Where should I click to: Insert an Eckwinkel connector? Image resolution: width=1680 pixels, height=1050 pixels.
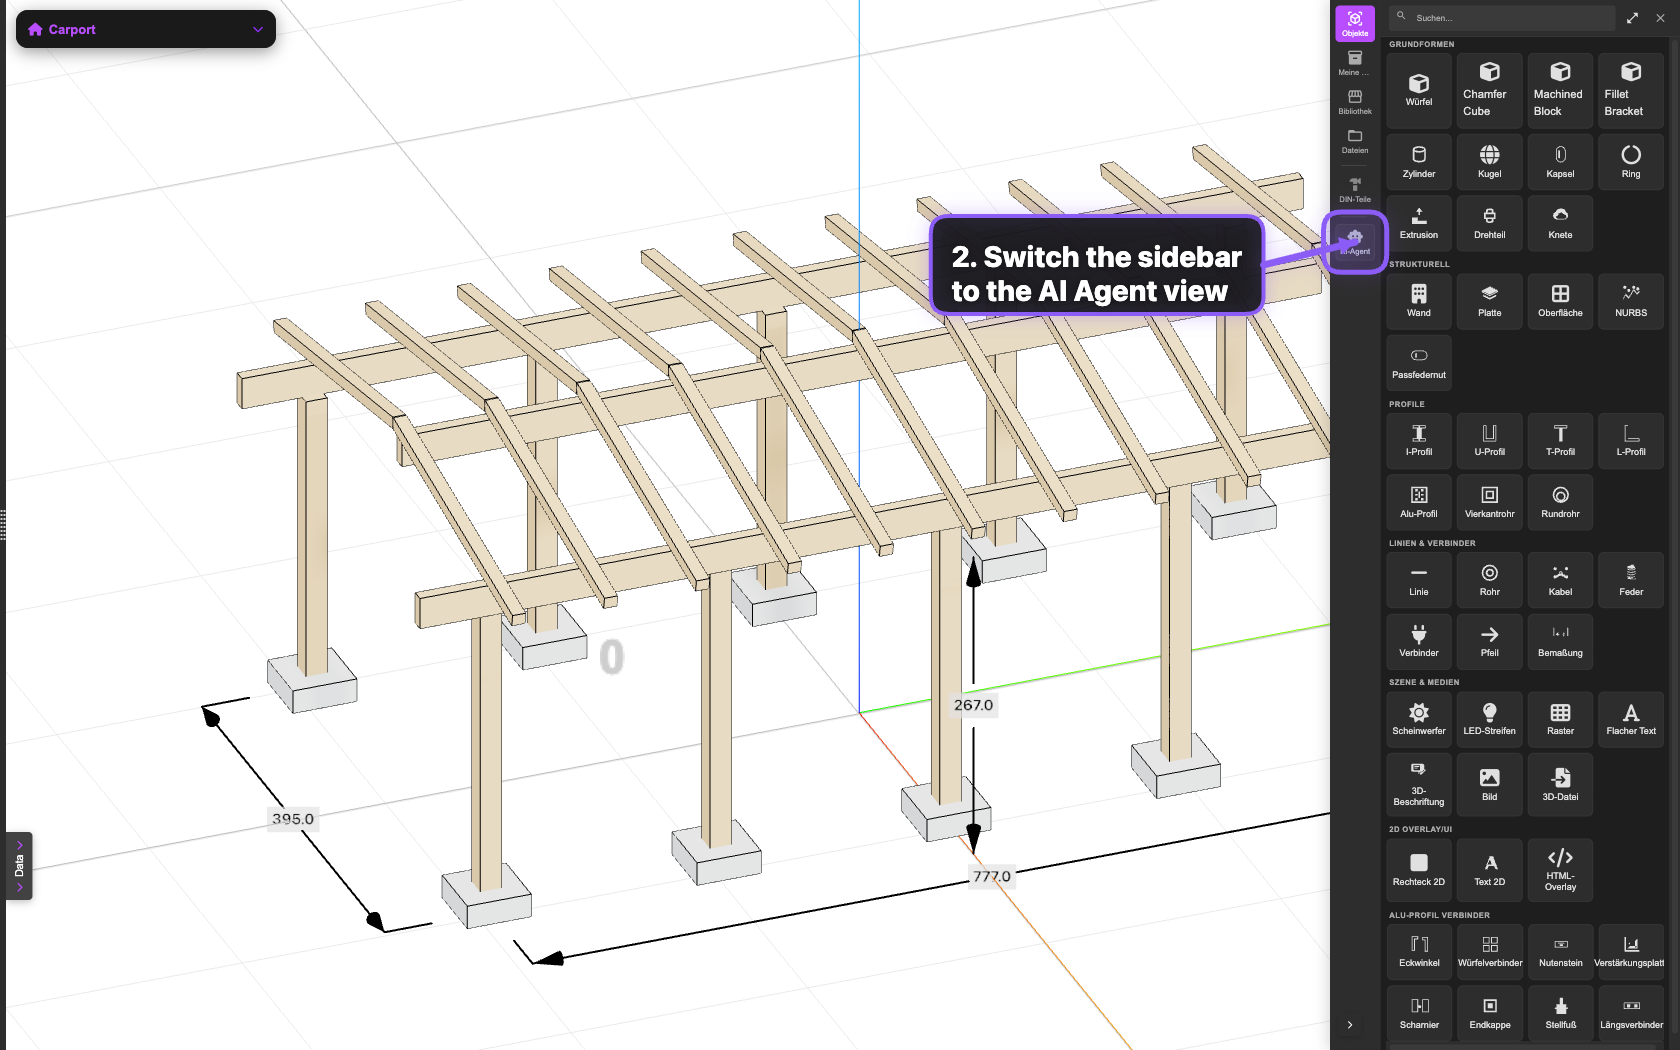tap(1418, 951)
